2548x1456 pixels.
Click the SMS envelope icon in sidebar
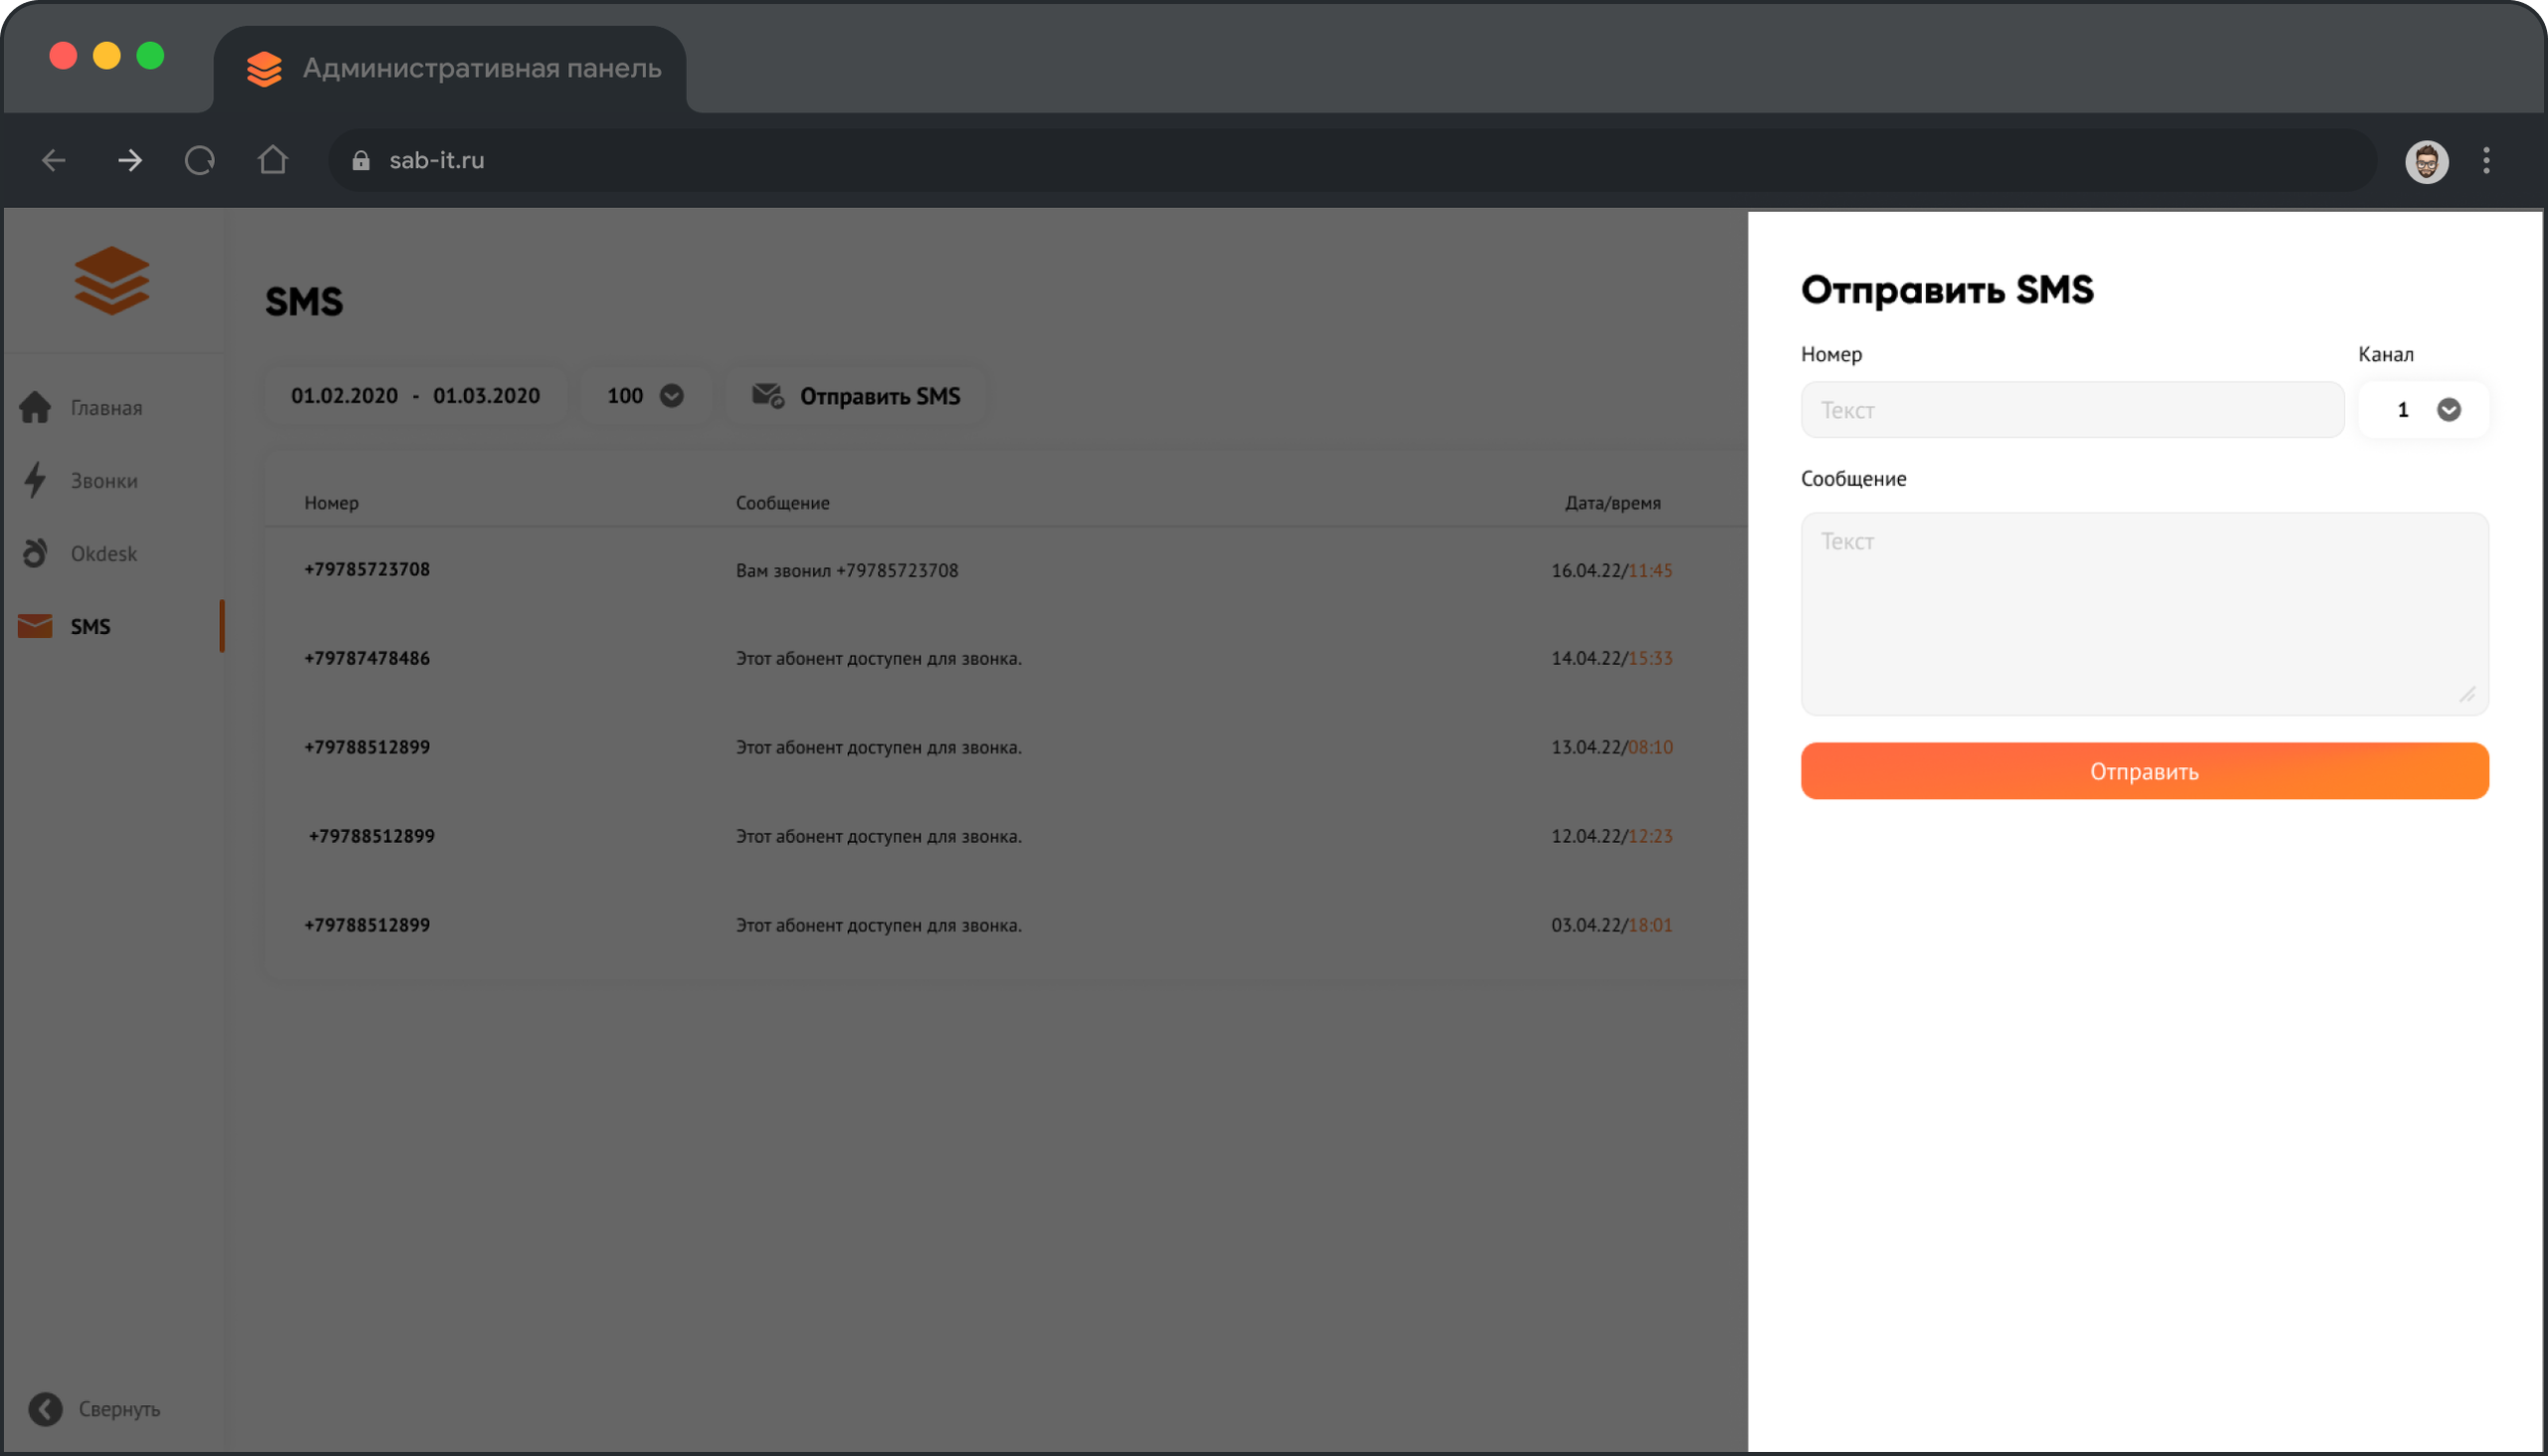tap(36, 626)
